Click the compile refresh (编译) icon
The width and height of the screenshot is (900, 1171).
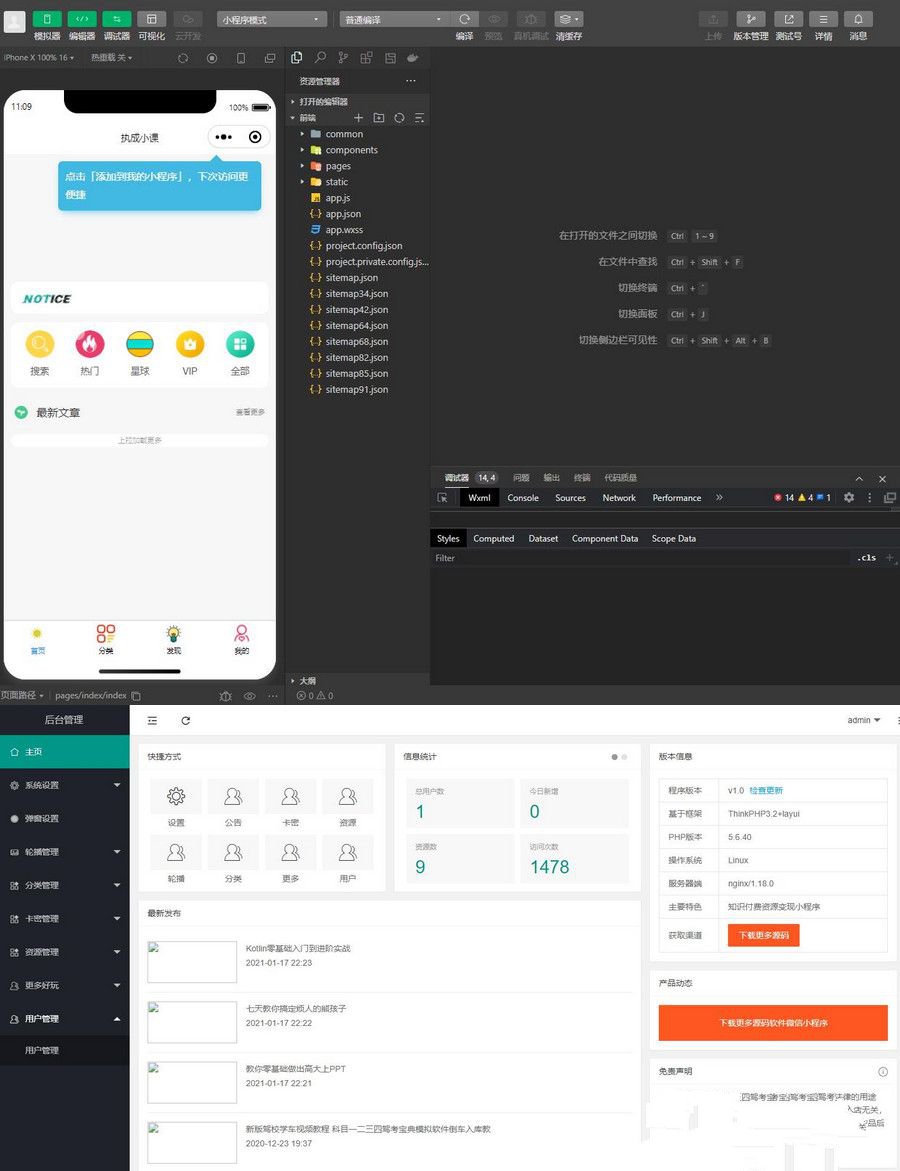(x=464, y=19)
